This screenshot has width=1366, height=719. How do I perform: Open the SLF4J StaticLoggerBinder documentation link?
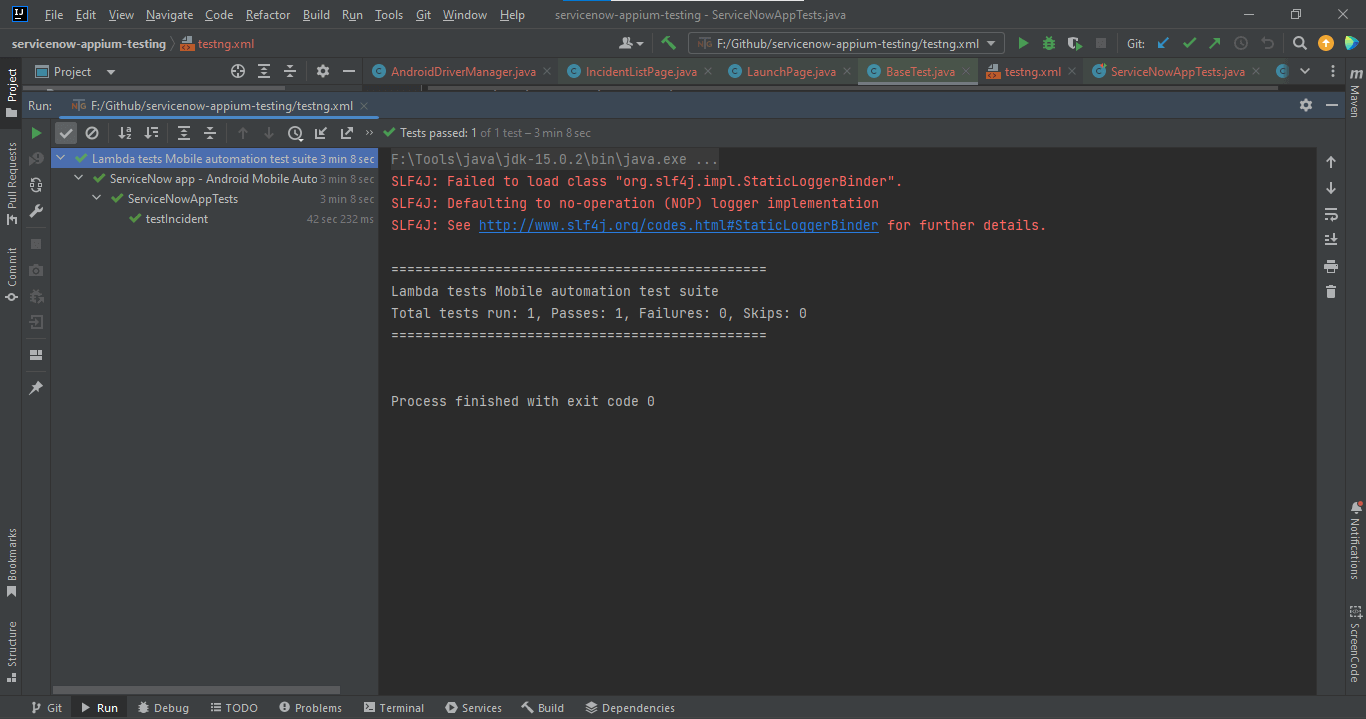click(x=678, y=225)
